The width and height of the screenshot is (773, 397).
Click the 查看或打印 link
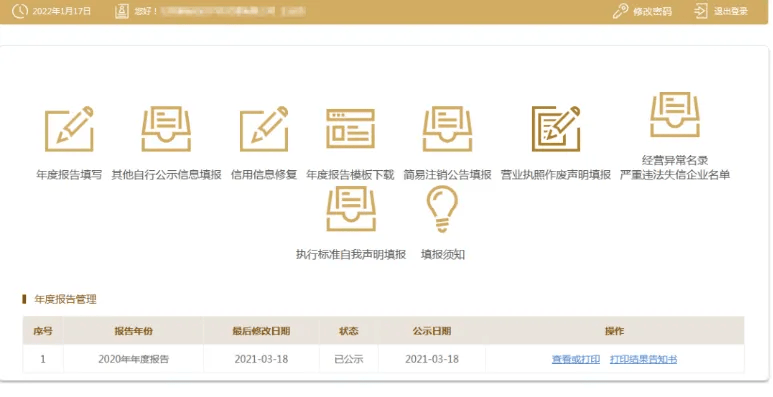[576, 360]
